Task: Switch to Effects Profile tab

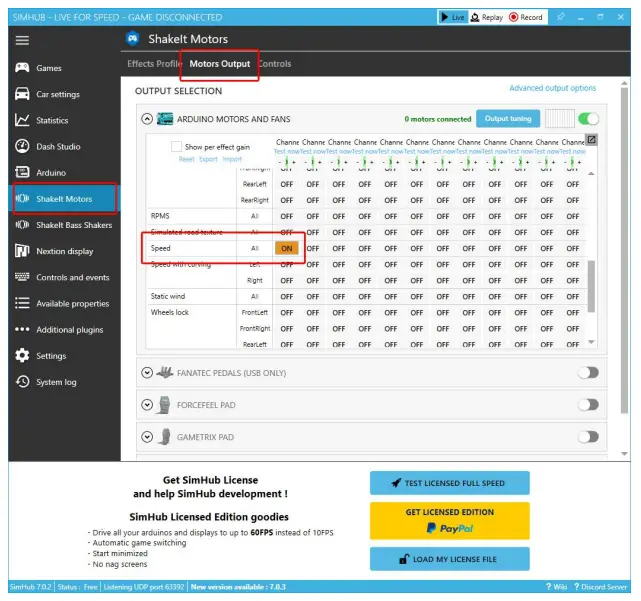Action: click(154, 64)
